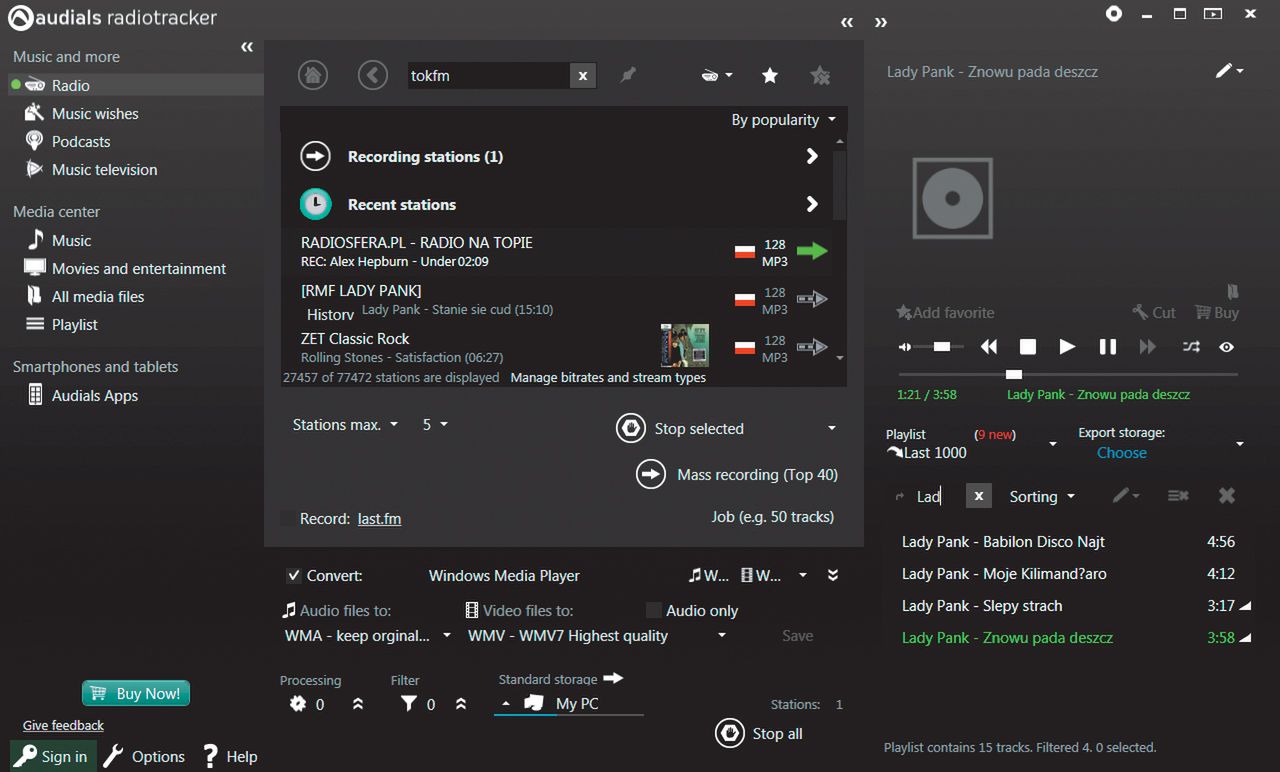This screenshot has height=772, width=1280.
Task: Open Music television section
Action: [x=104, y=169]
